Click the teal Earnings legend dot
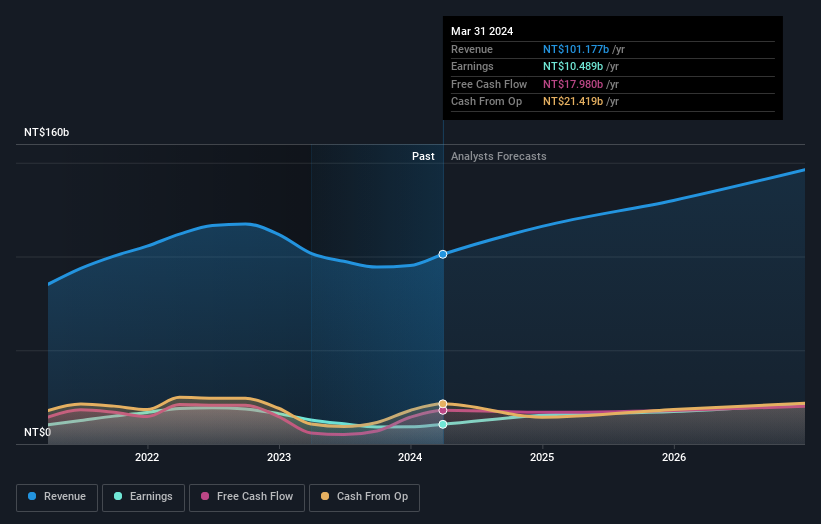This screenshot has width=821, height=524. [x=118, y=496]
